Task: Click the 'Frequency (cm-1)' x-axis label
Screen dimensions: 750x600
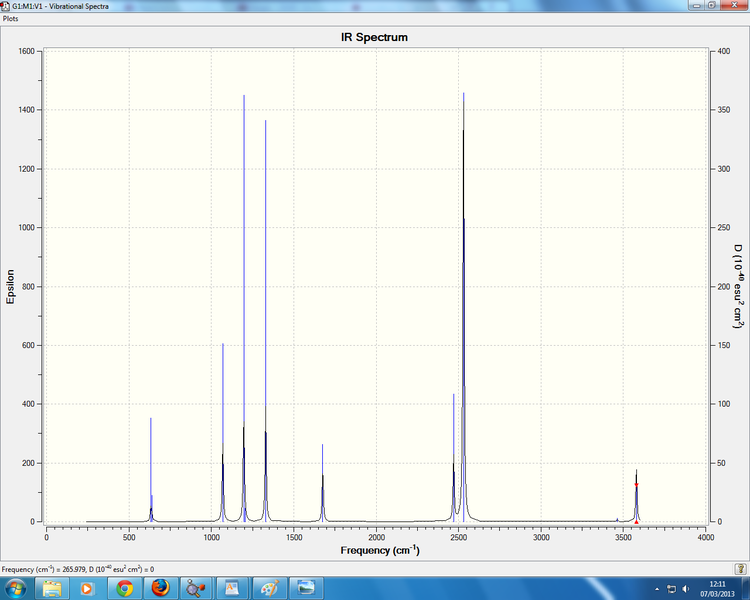Action: tap(380, 550)
